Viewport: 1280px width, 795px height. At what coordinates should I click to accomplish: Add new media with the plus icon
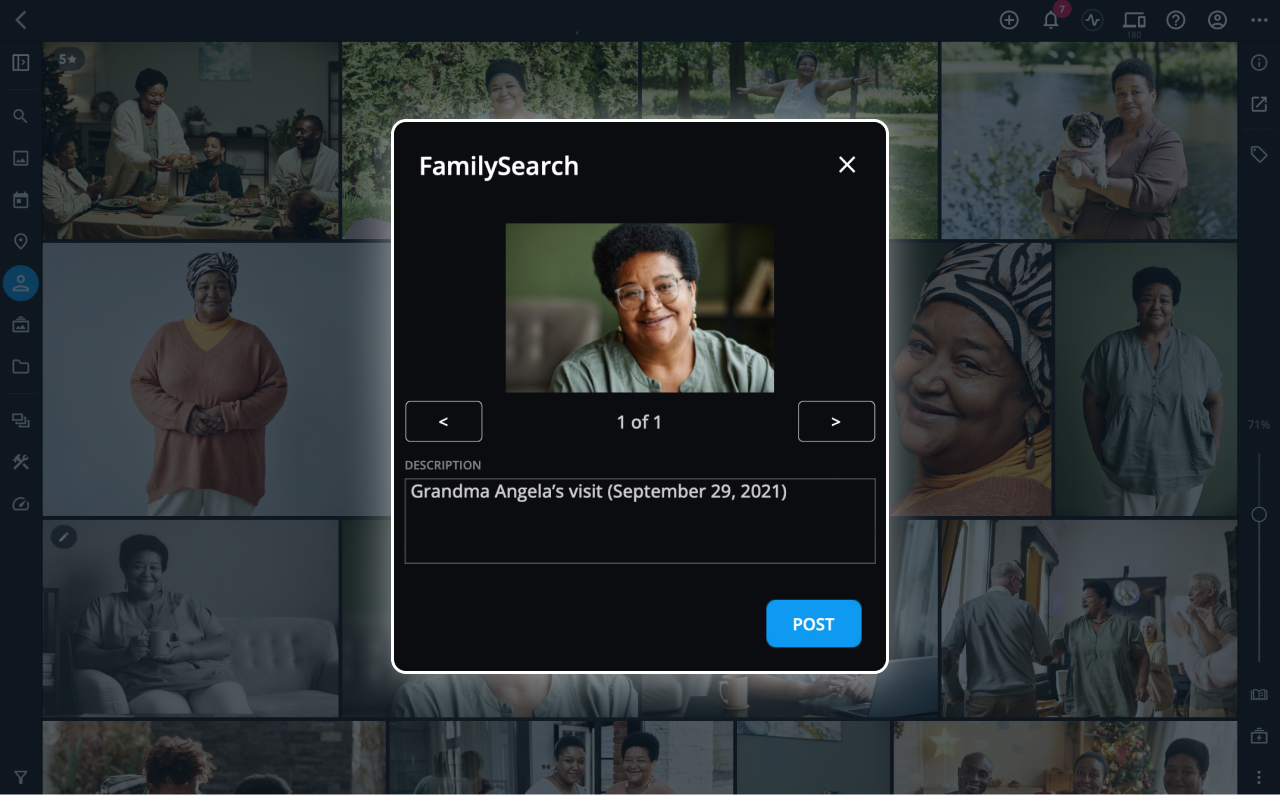1008,20
